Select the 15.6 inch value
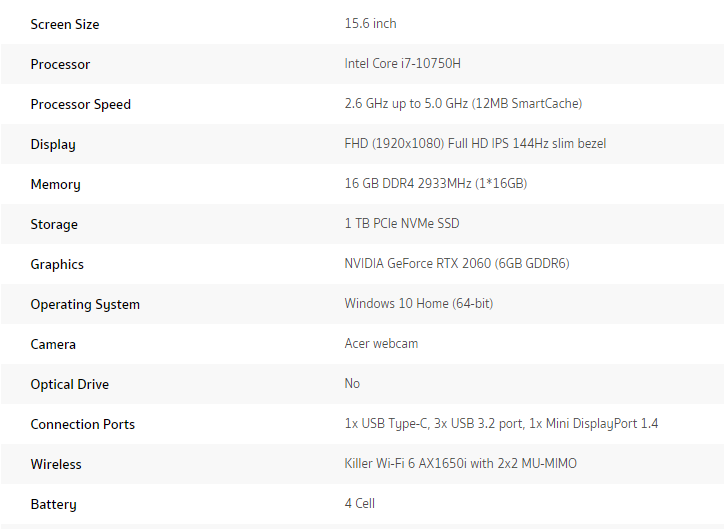The image size is (724, 529). pyautogui.click(x=370, y=24)
